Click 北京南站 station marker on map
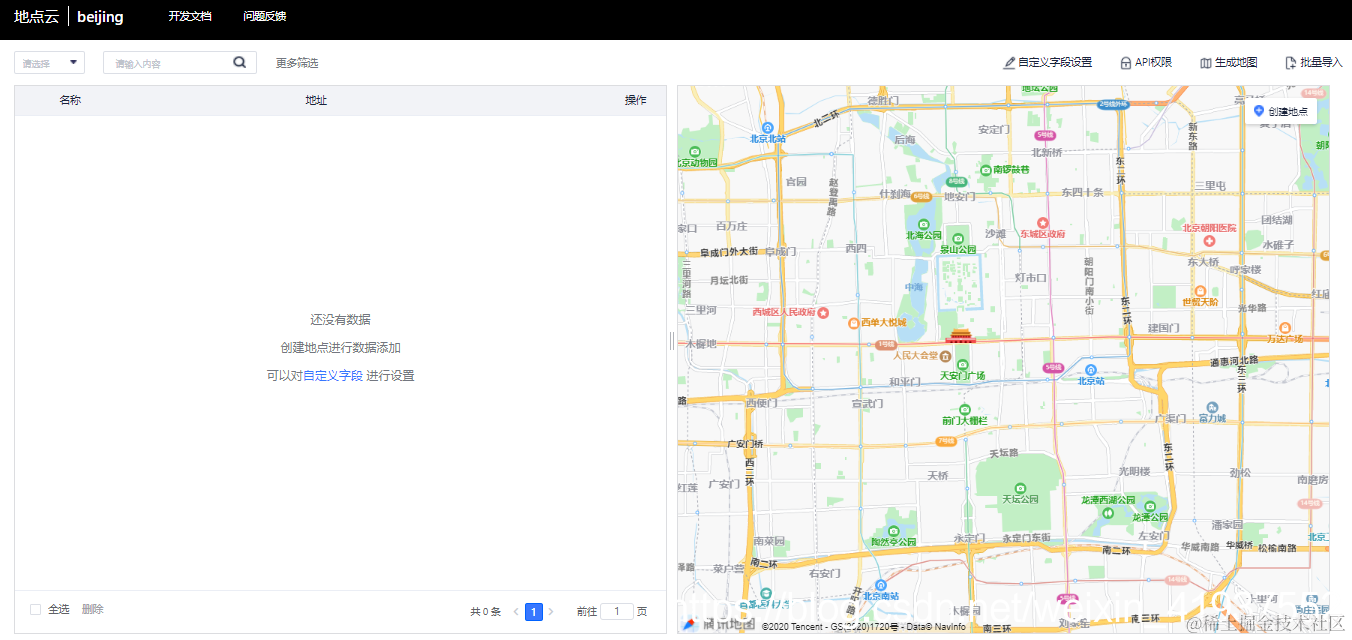Screen dimensions: 1352x640 [880, 585]
